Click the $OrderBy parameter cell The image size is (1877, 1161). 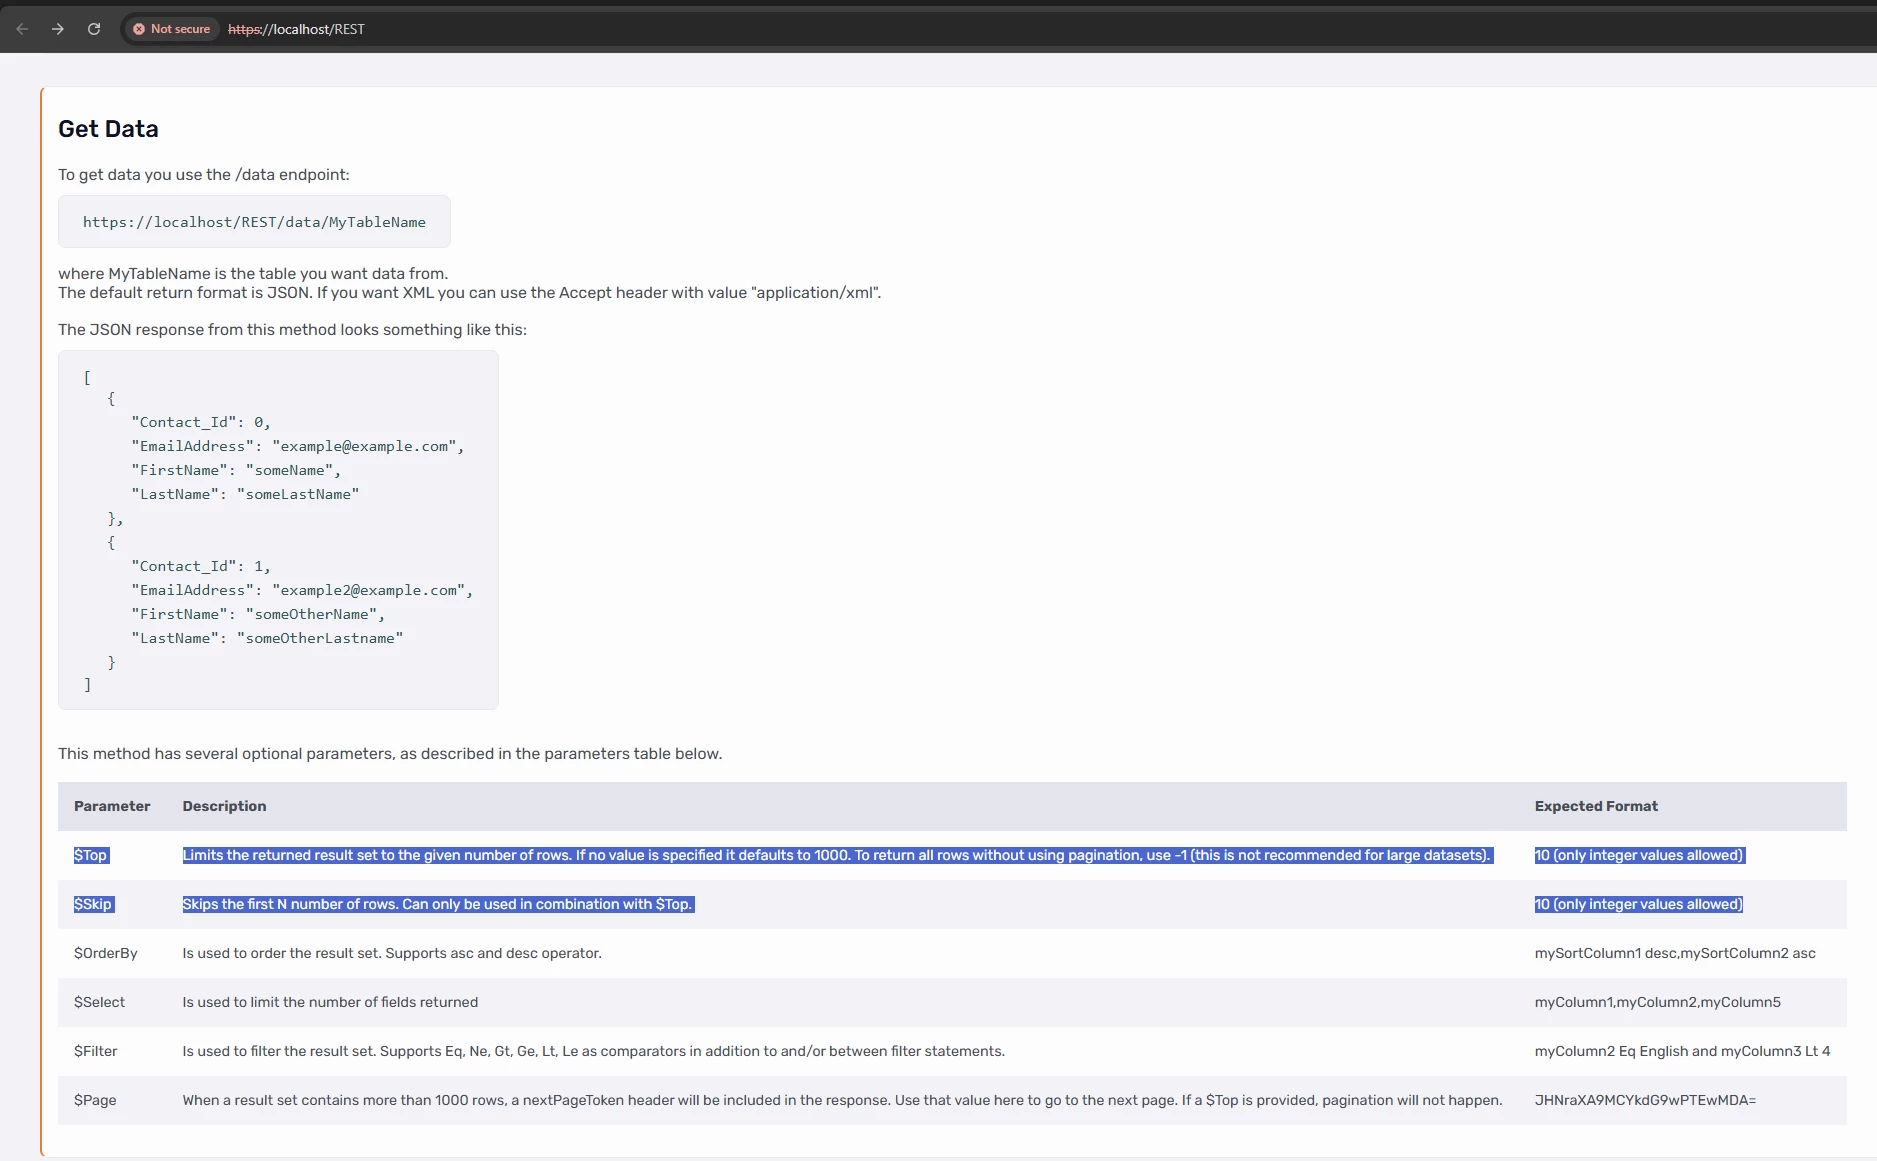pyautogui.click(x=106, y=953)
